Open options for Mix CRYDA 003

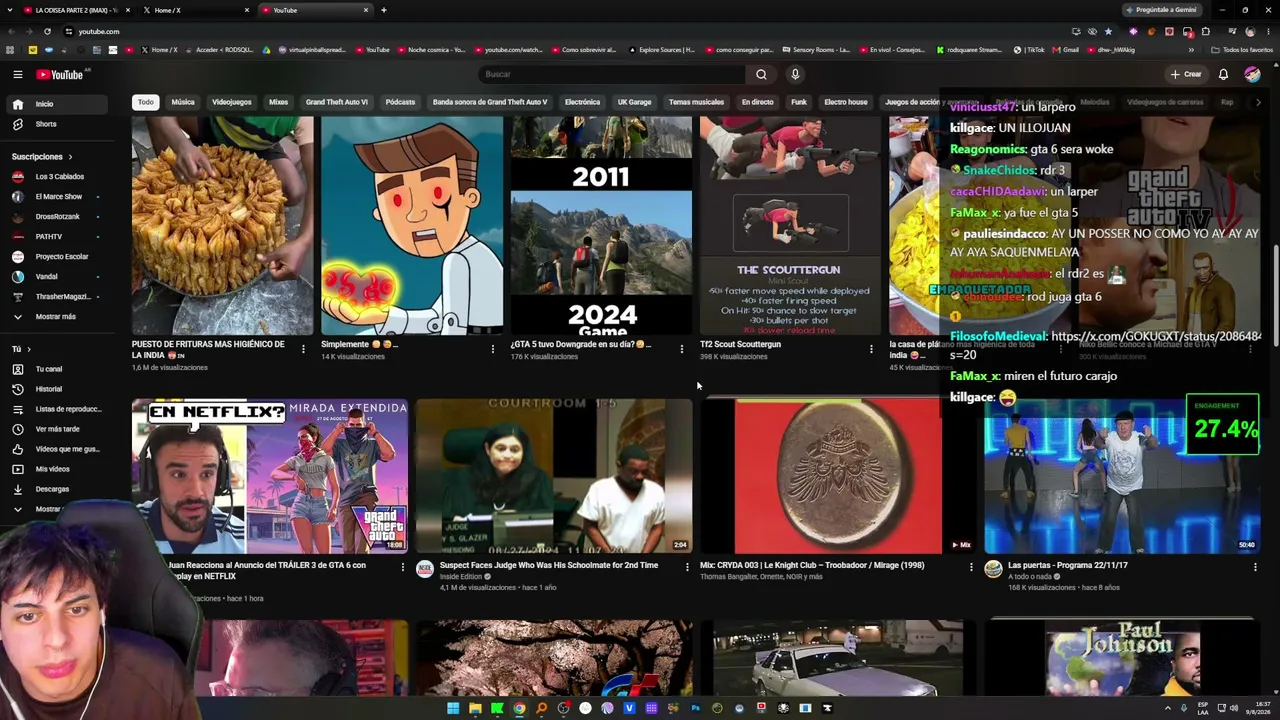971,567
